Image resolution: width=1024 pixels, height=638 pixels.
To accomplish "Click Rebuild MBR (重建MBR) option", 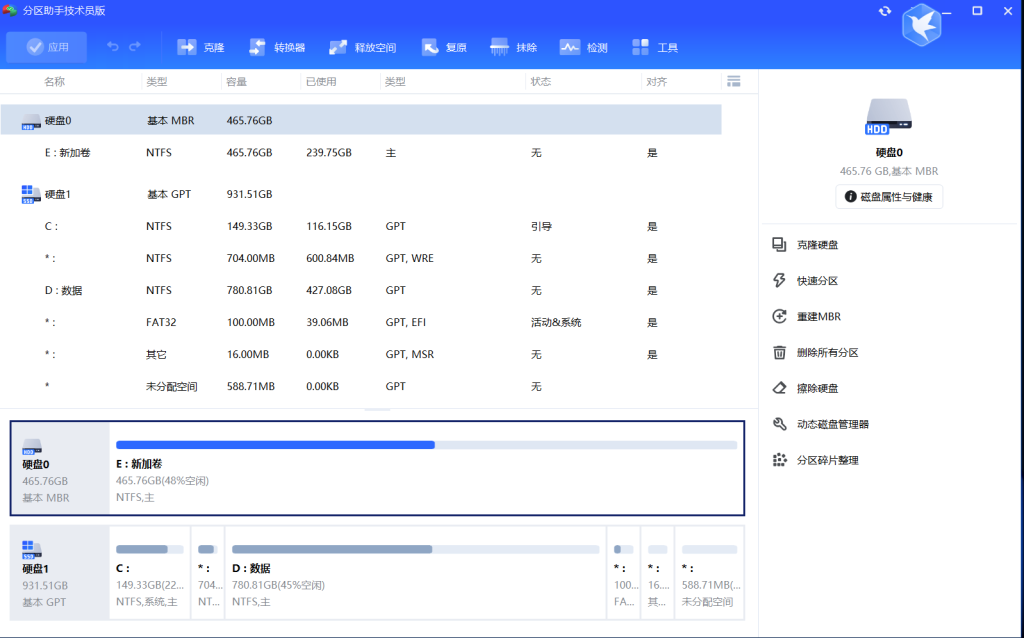I will (818, 317).
